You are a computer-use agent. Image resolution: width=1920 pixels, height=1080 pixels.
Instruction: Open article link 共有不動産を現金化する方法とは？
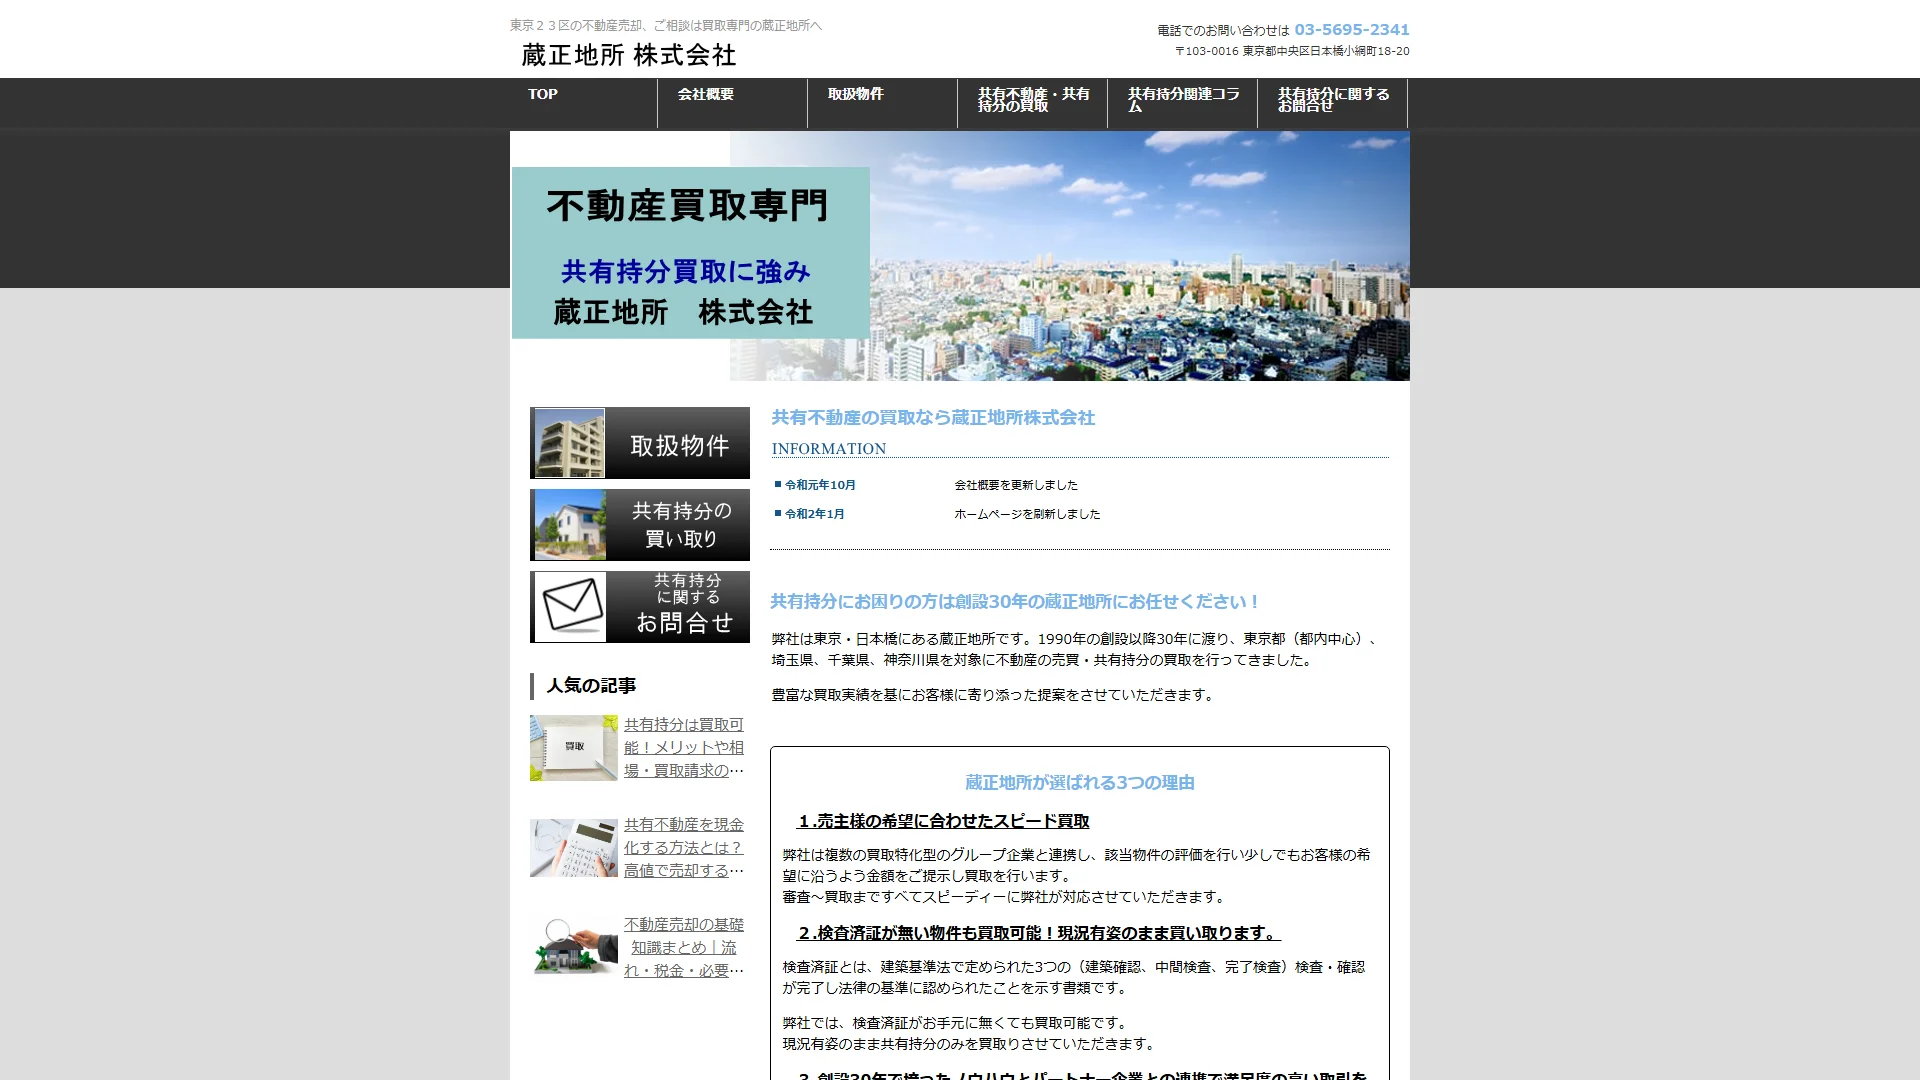tap(684, 848)
